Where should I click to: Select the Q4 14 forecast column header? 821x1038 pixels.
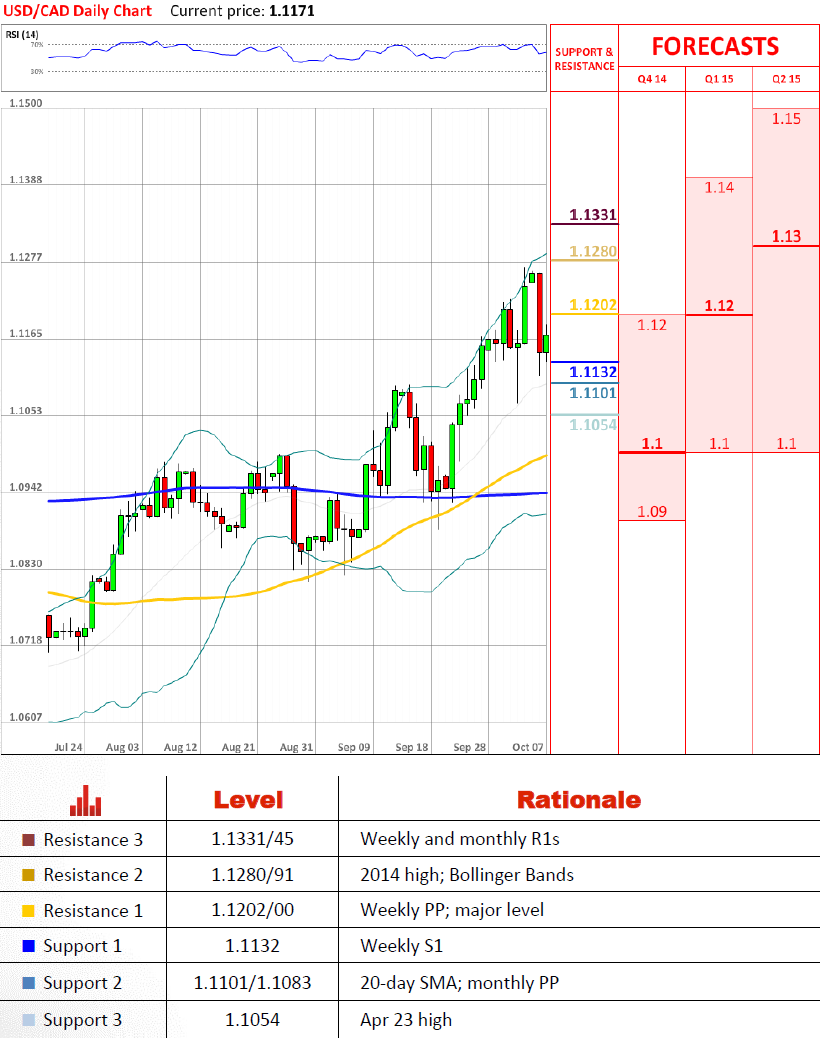pyautogui.click(x=652, y=79)
